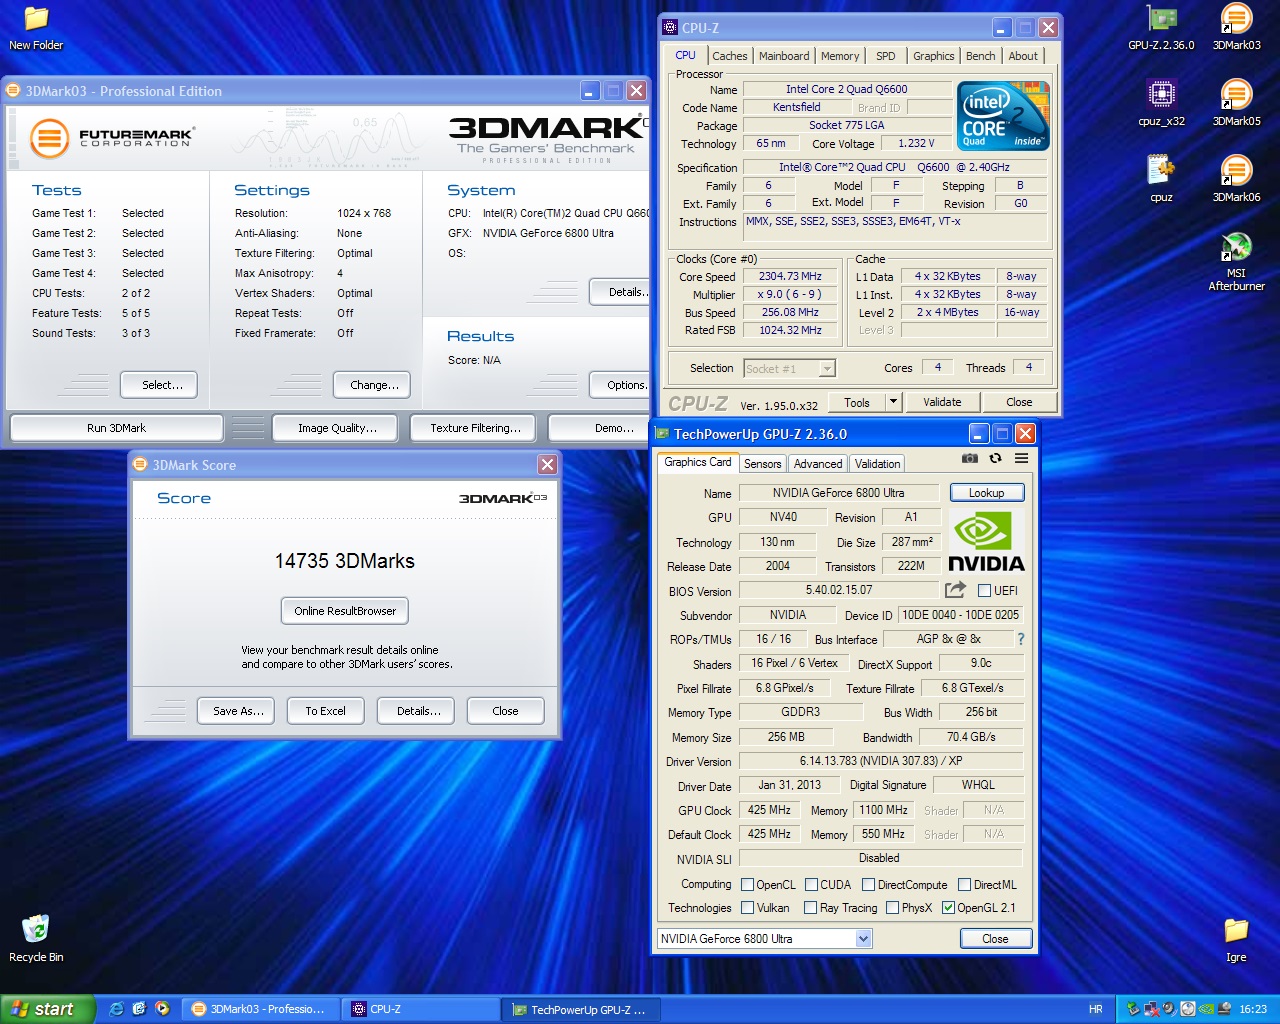The image size is (1280, 1024).
Task: Click the Safely Remove Hardware tray icon
Action: (x=1133, y=1009)
